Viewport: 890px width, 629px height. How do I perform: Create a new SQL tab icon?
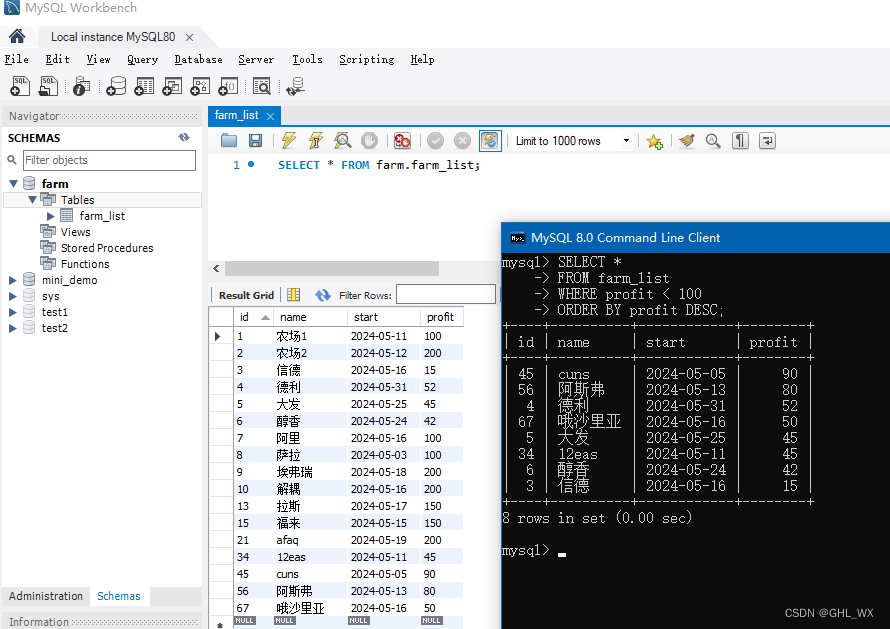coord(20,86)
